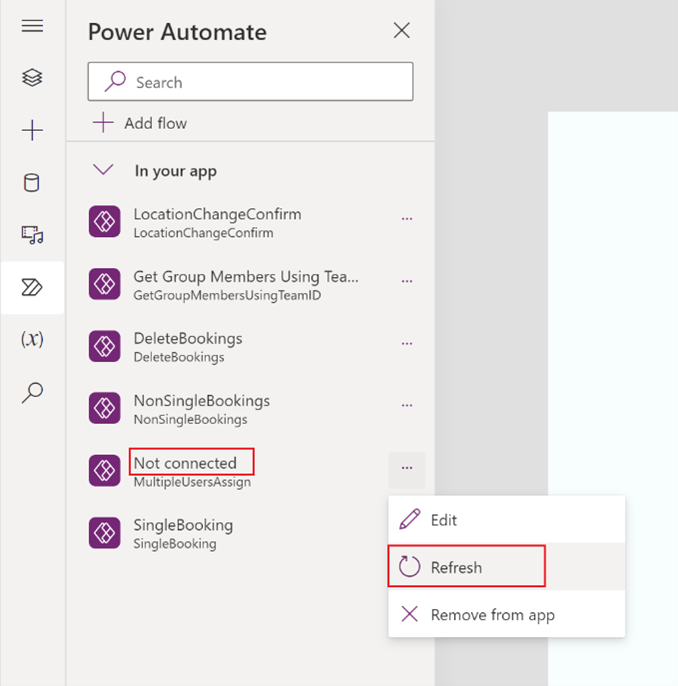The image size is (678, 686).
Task: Open more options for DeleteBookings flow
Action: 406,343
